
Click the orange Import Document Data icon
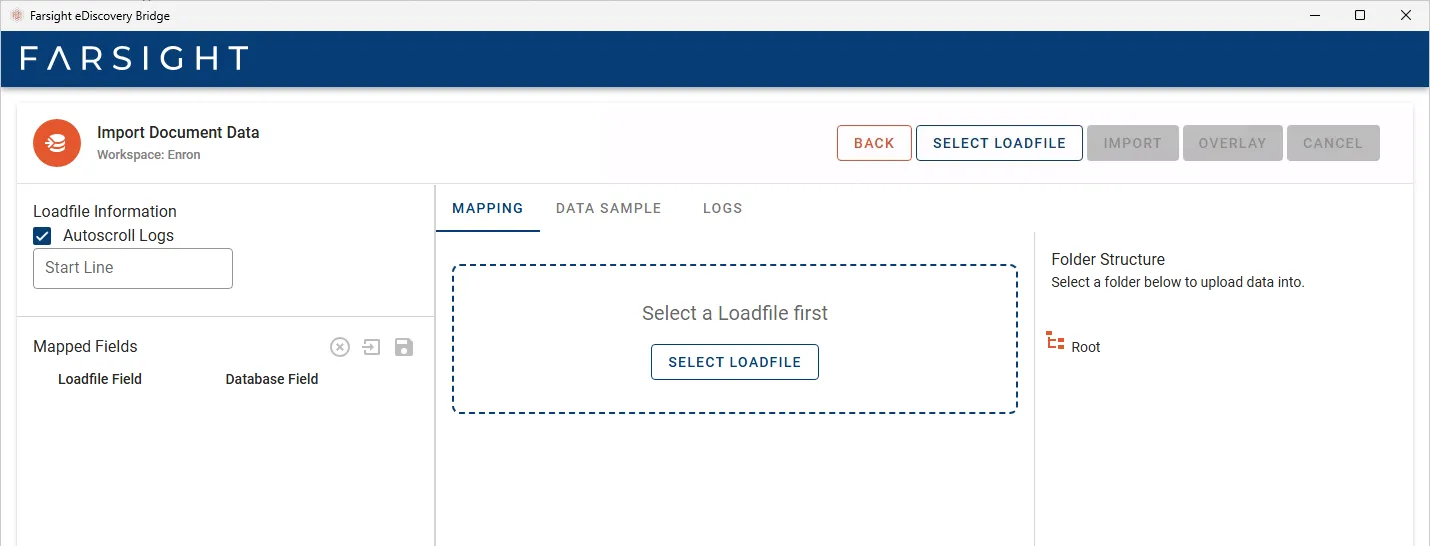57,143
